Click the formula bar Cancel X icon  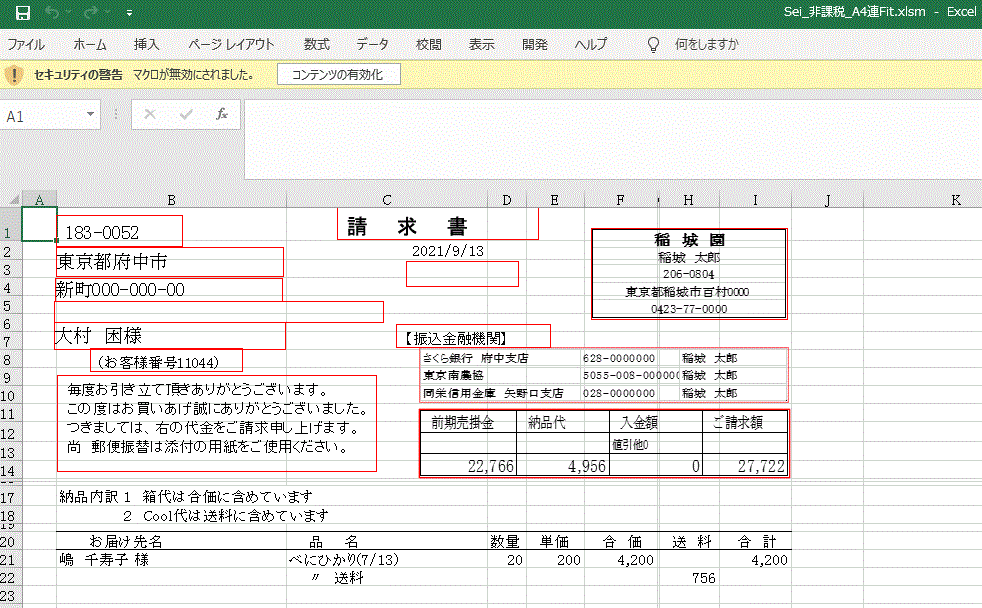pyautogui.click(x=150, y=114)
